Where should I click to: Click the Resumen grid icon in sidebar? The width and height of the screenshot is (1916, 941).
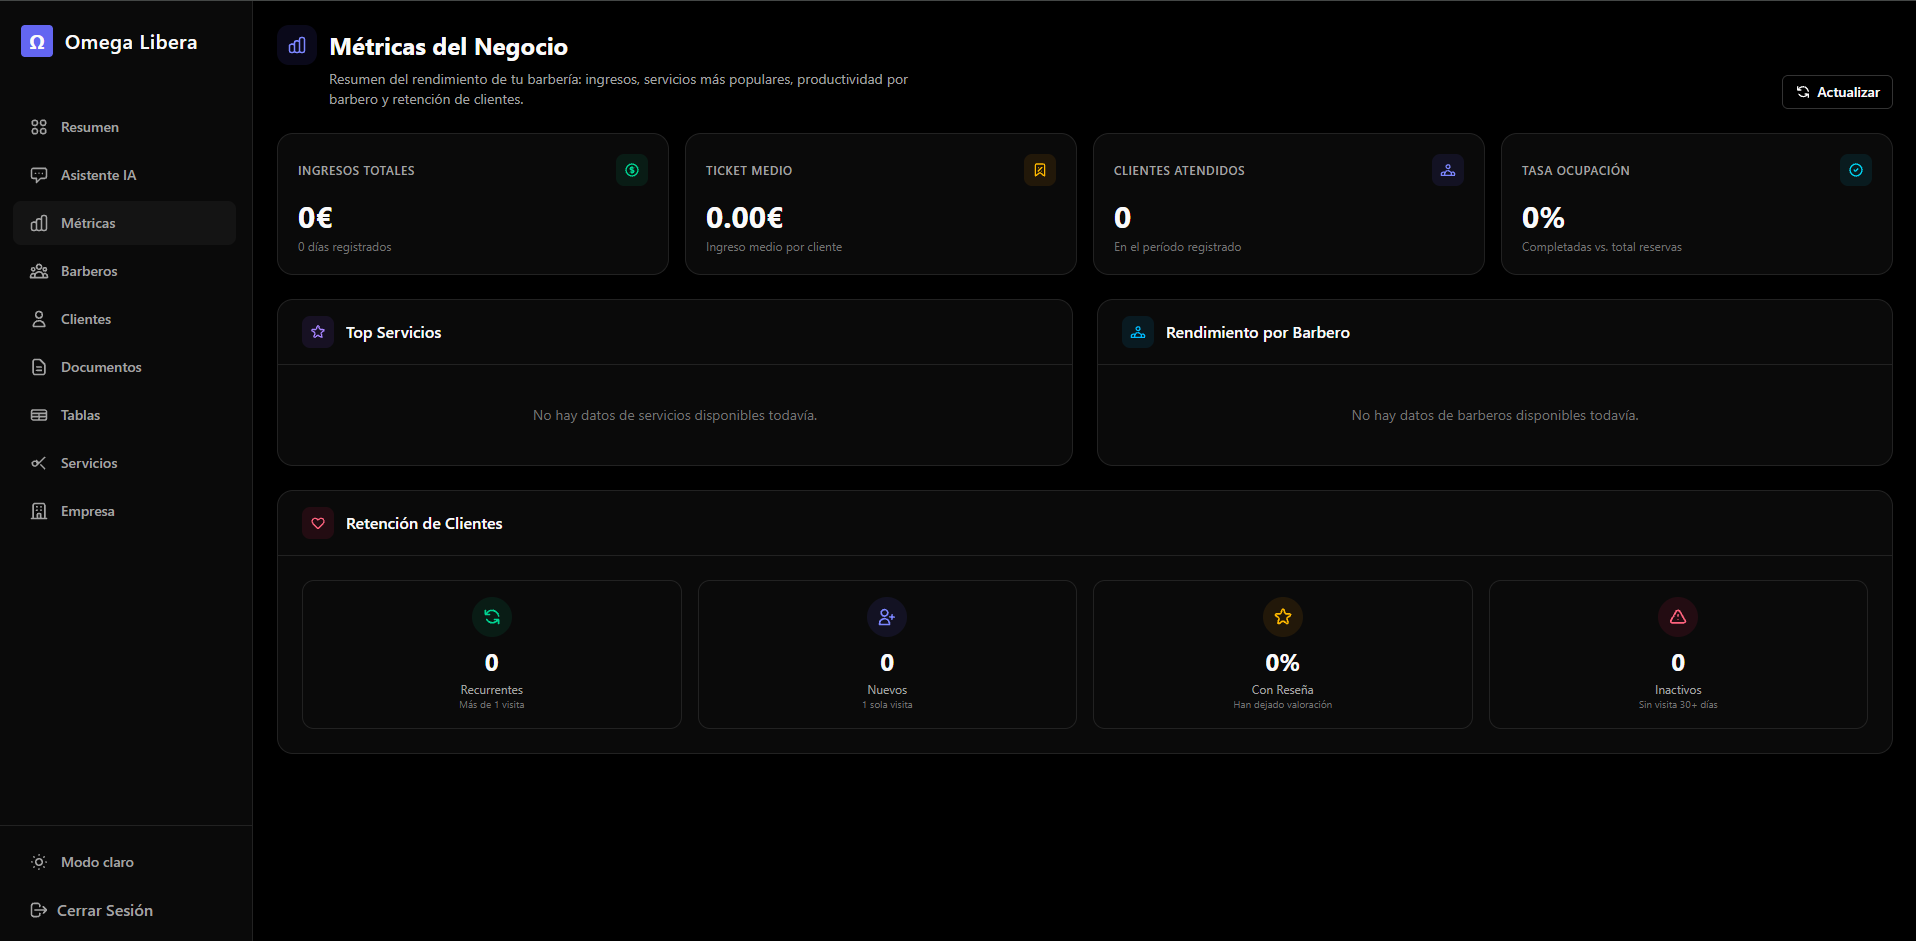39,127
